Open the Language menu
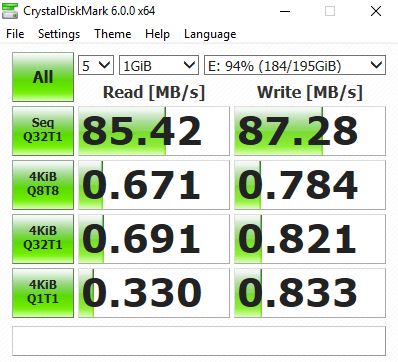Image resolution: width=398 pixels, height=362 pixels. [x=210, y=34]
